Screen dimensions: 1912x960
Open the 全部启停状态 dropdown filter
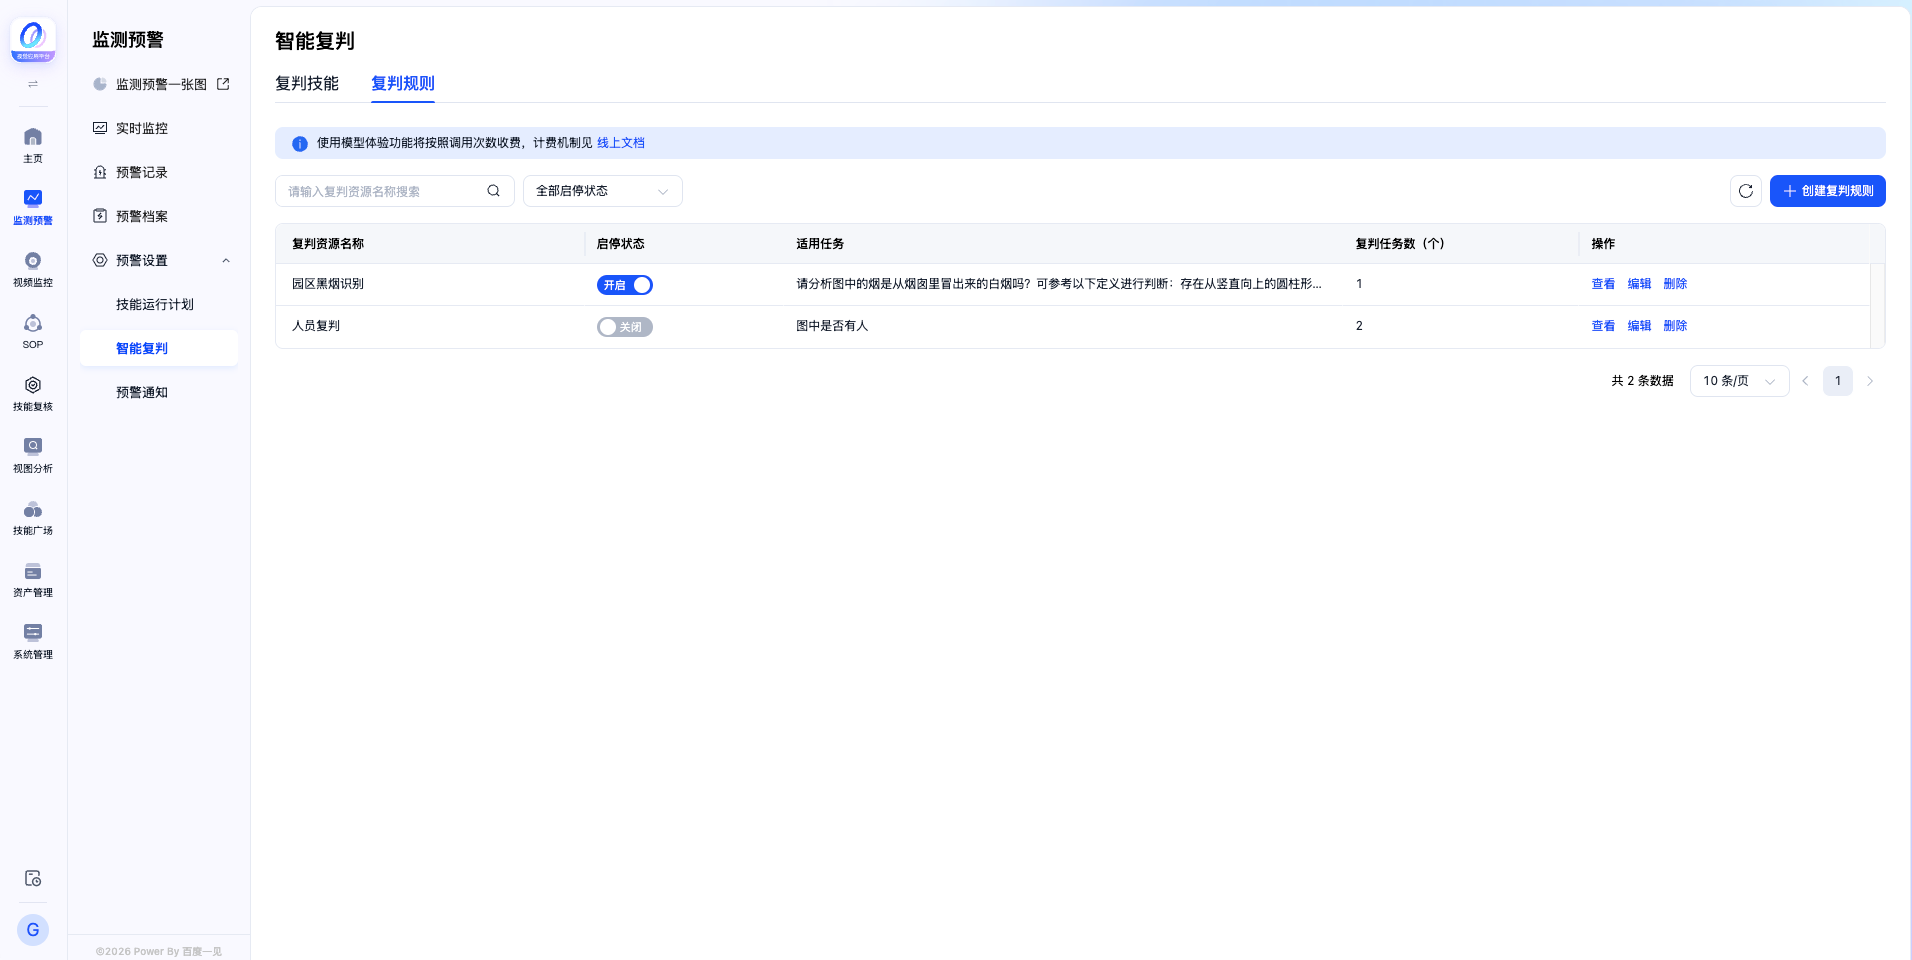[x=603, y=191]
